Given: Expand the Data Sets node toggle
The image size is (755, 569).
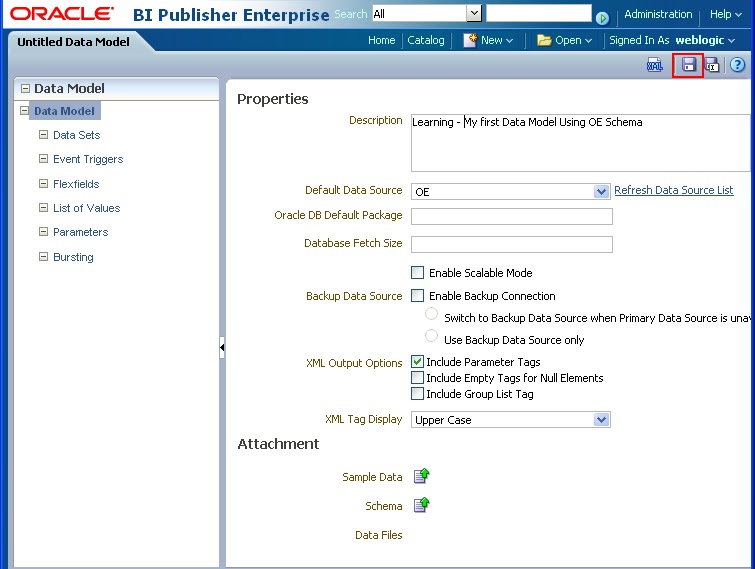Looking at the screenshot, I should (43, 134).
